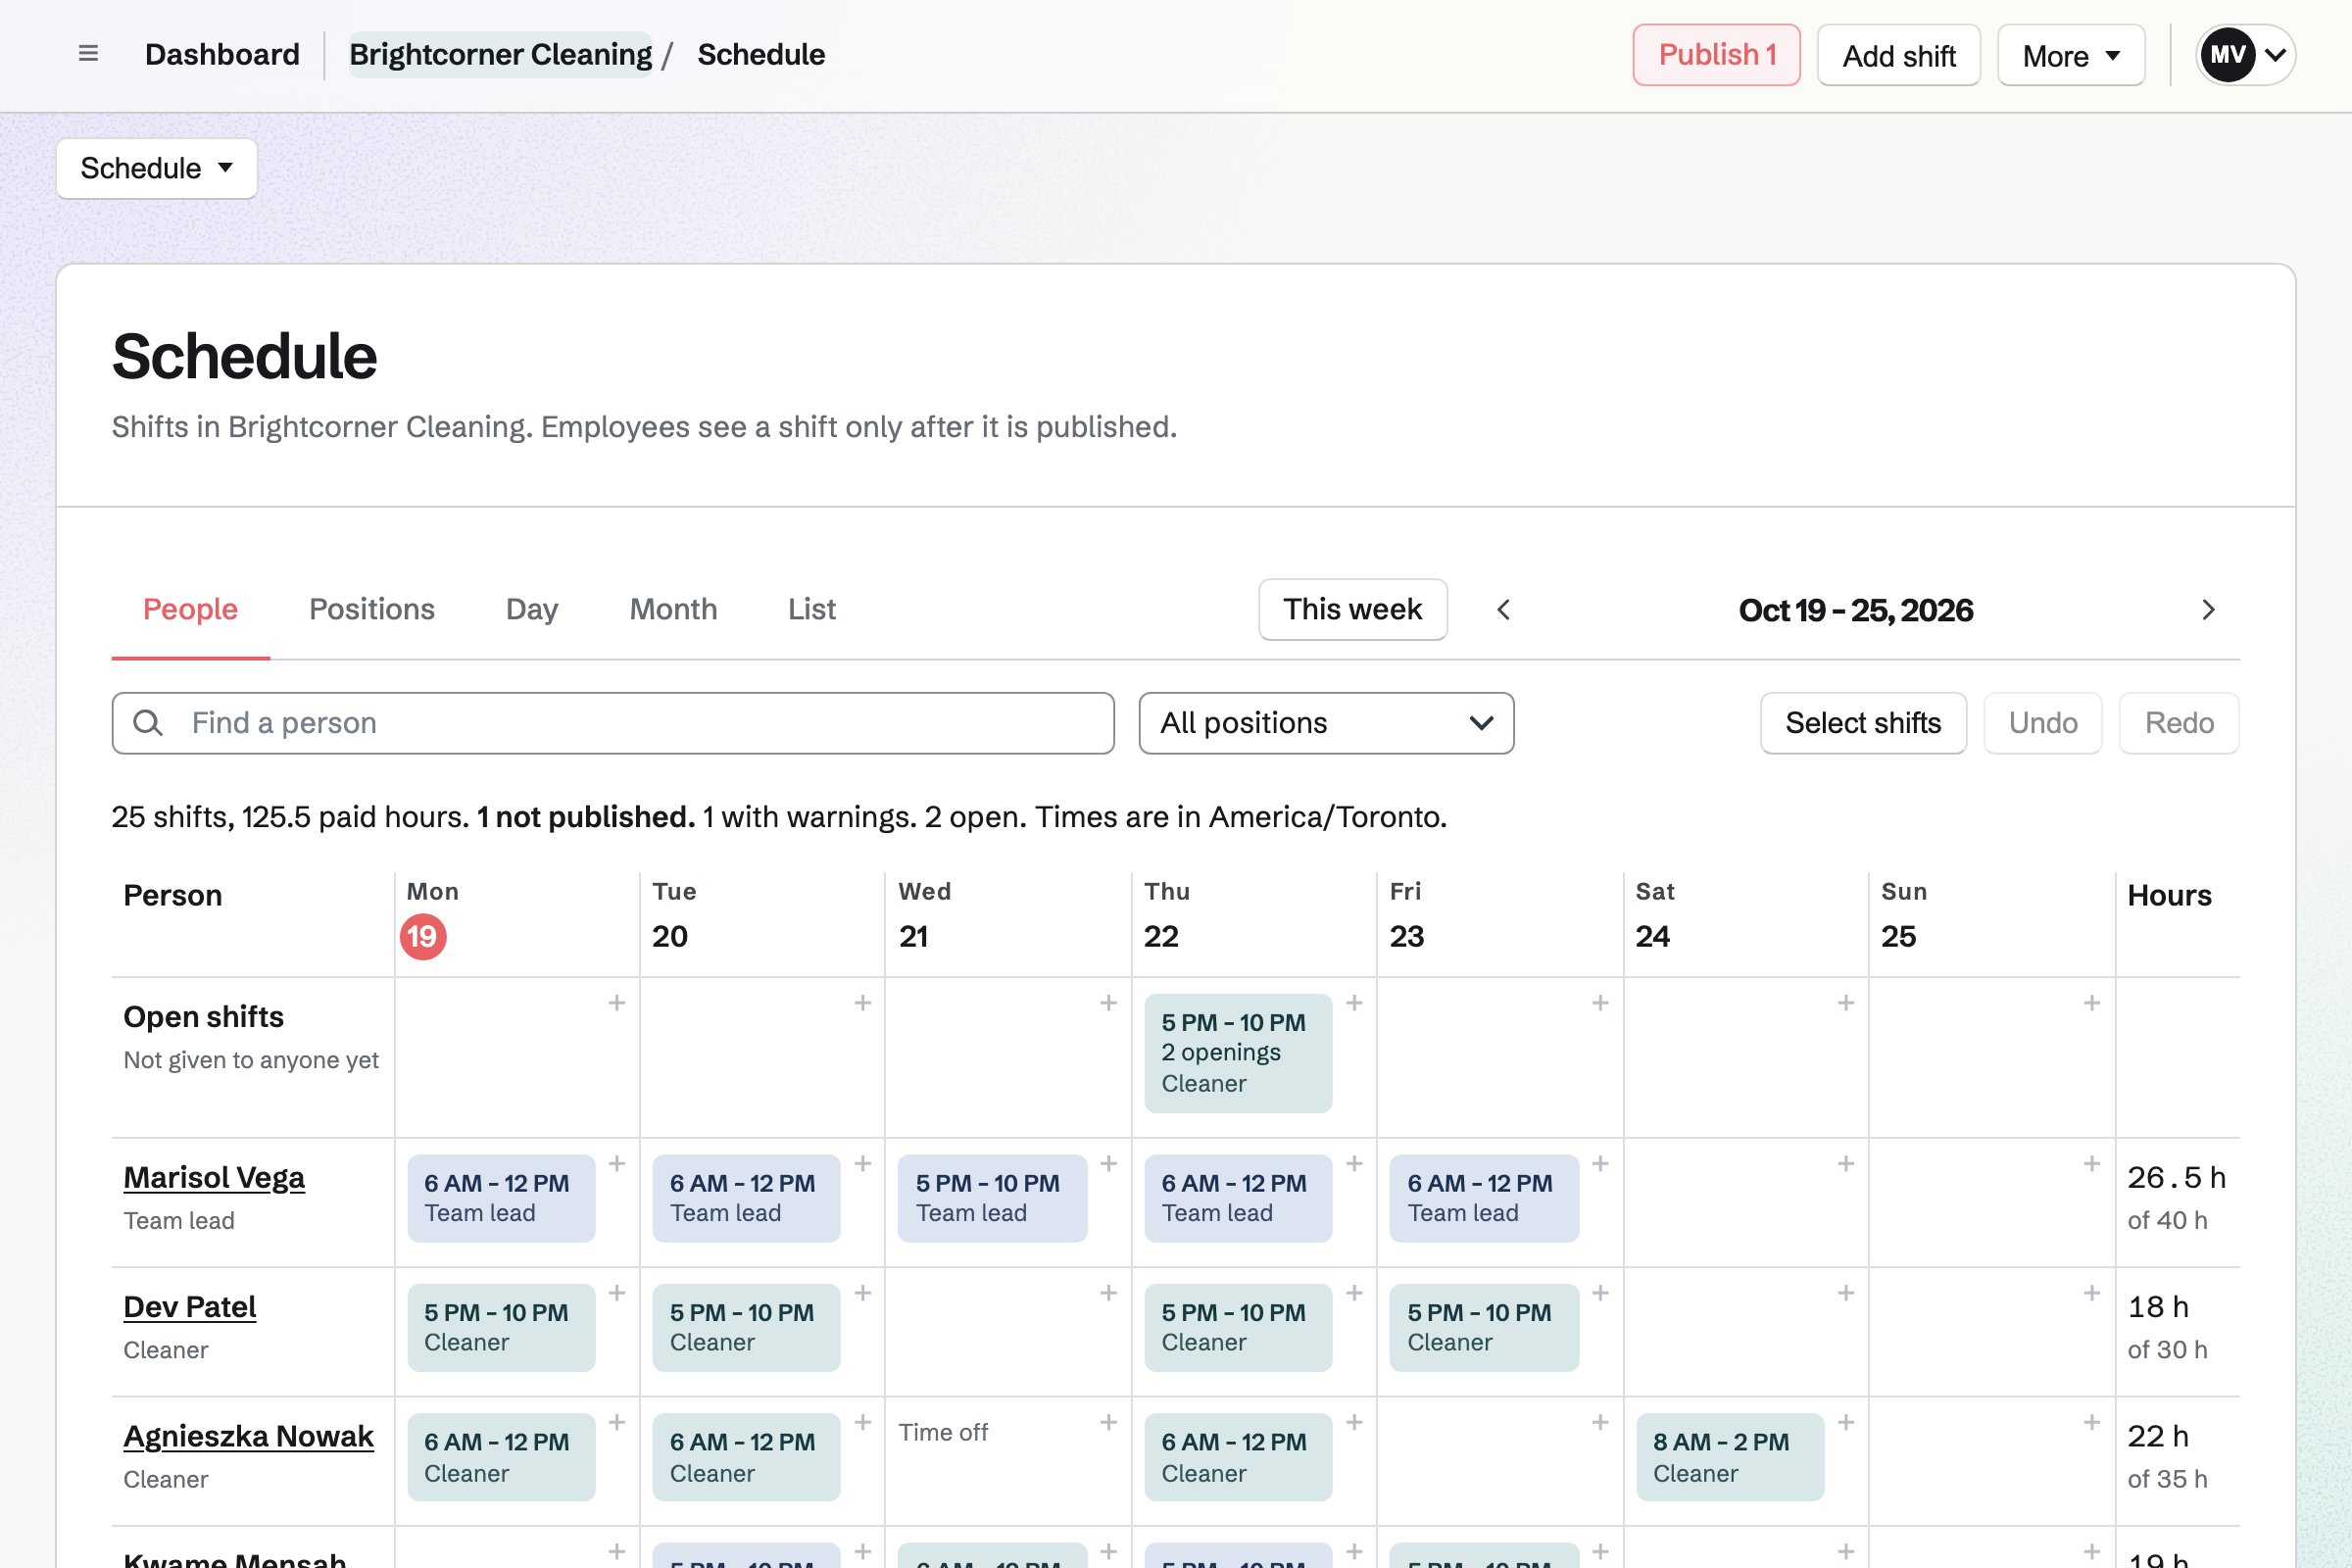The image size is (2352, 1568).
Task: Click the Publish 1 button
Action: pos(1716,55)
